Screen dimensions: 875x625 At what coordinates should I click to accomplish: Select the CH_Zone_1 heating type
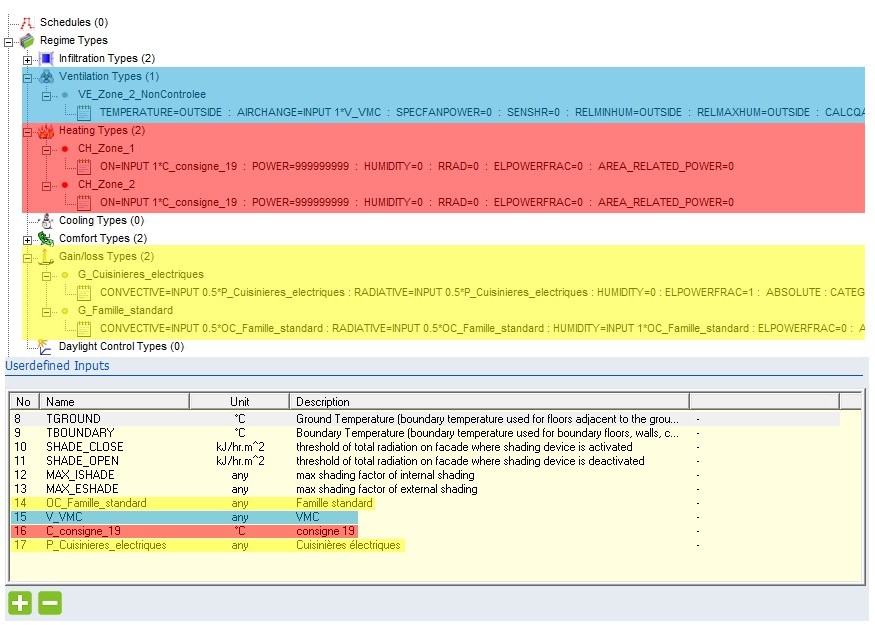click(106, 148)
